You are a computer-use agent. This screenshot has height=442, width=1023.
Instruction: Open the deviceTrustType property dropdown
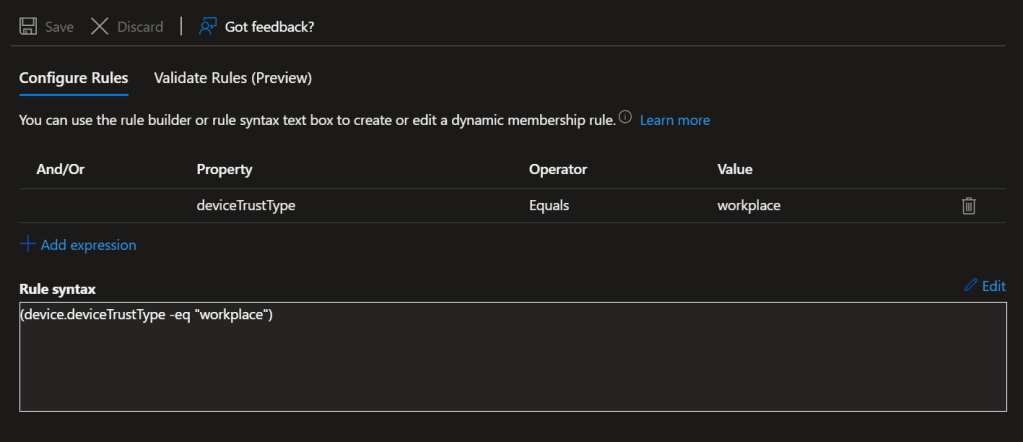(245, 206)
